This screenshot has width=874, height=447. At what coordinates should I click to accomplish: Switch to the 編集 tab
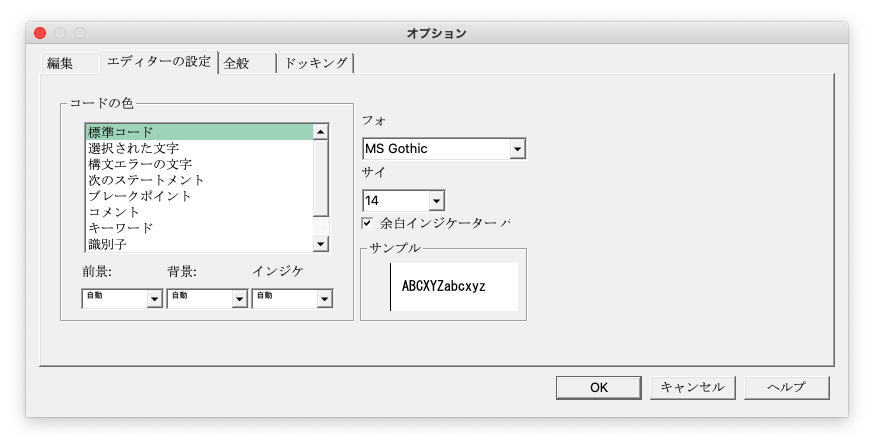click(x=60, y=63)
